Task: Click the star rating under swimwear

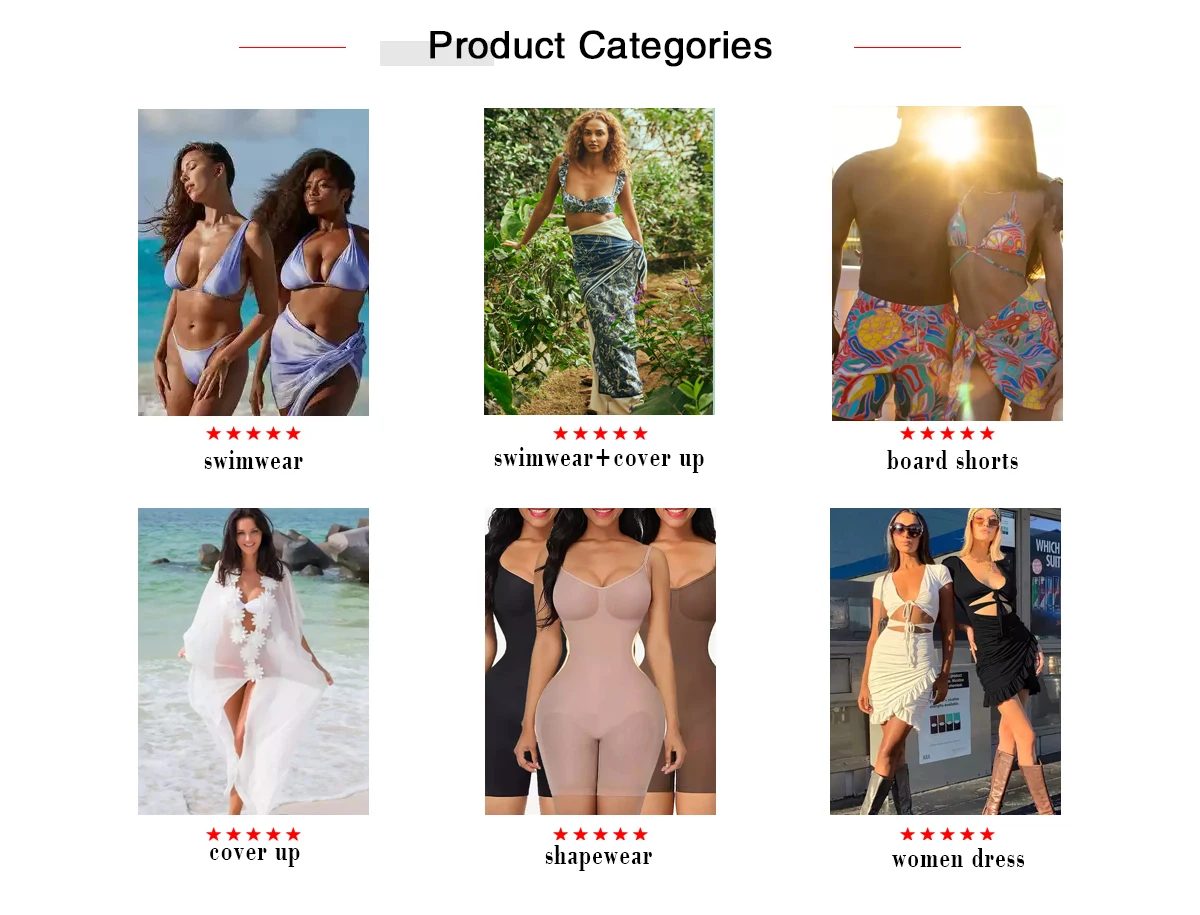Action: tap(253, 433)
